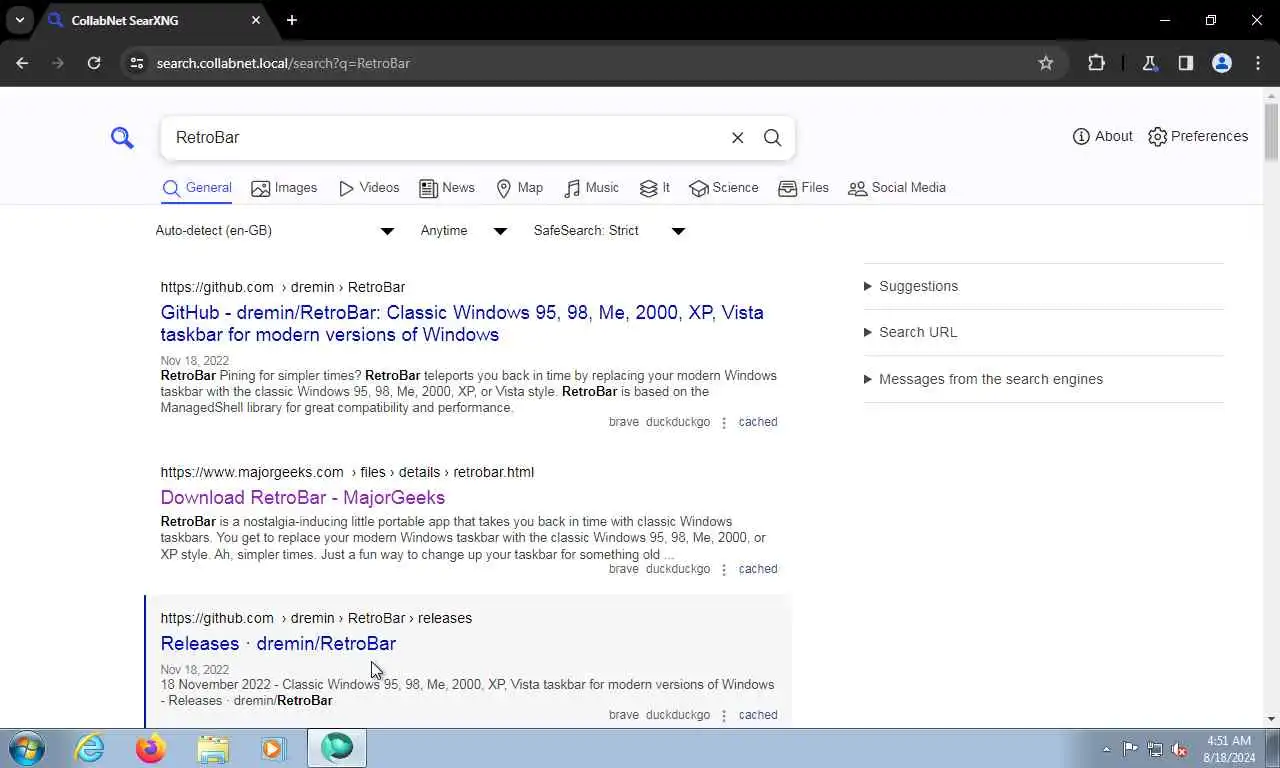Focus the RetroBar search input field
Viewport: 1280px width, 768px height.
pyautogui.click(x=445, y=137)
